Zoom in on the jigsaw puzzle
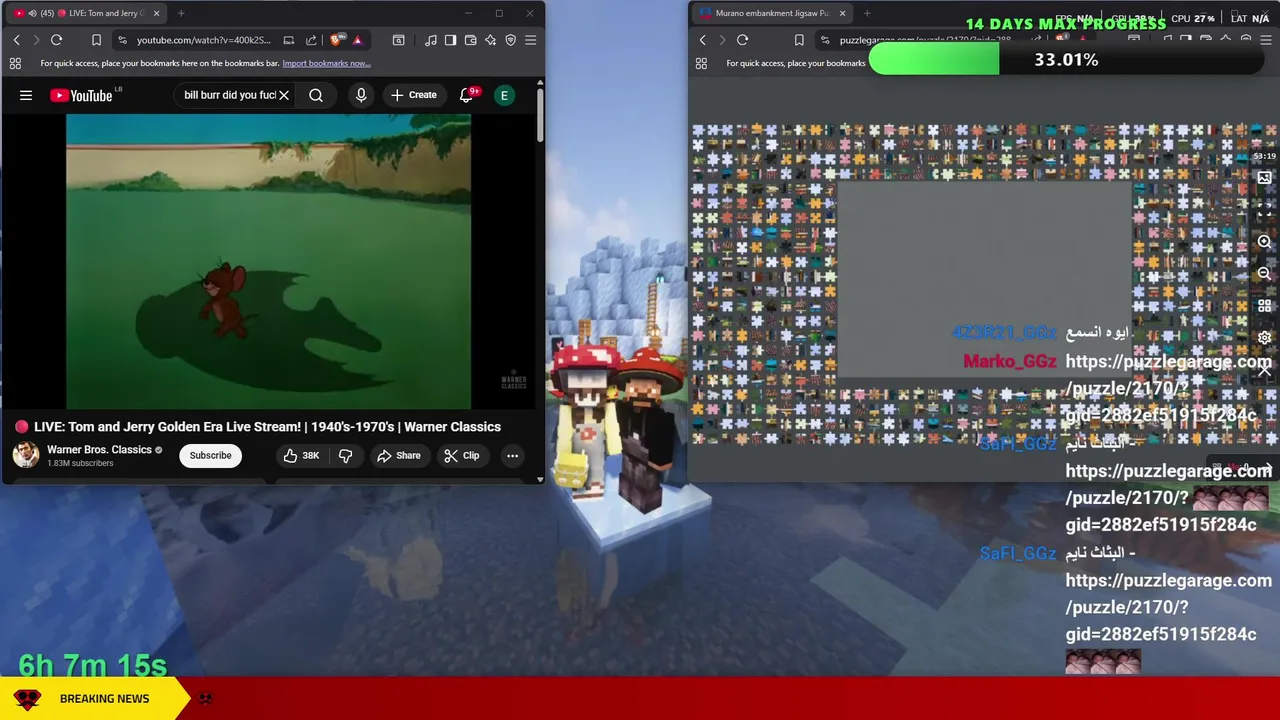 tap(1264, 242)
